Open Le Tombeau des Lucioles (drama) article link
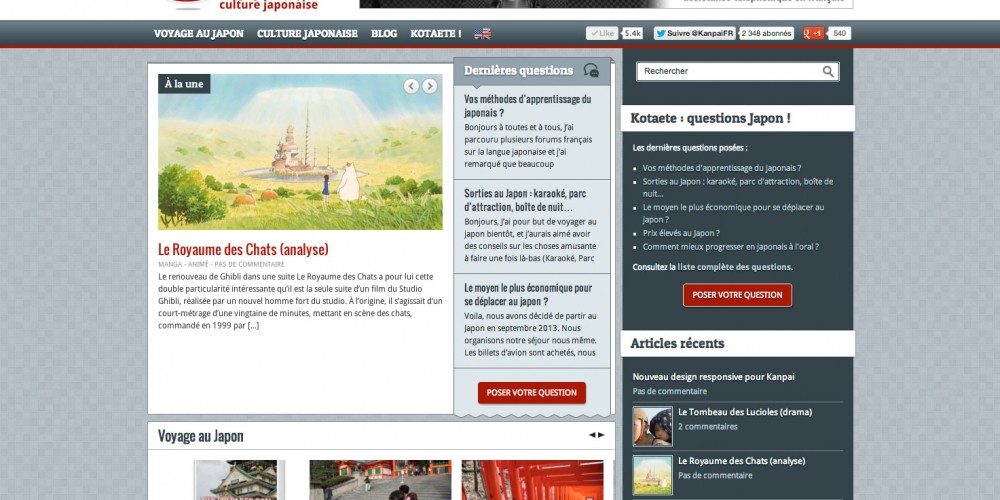The width and height of the screenshot is (1000, 500). [745, 412]
